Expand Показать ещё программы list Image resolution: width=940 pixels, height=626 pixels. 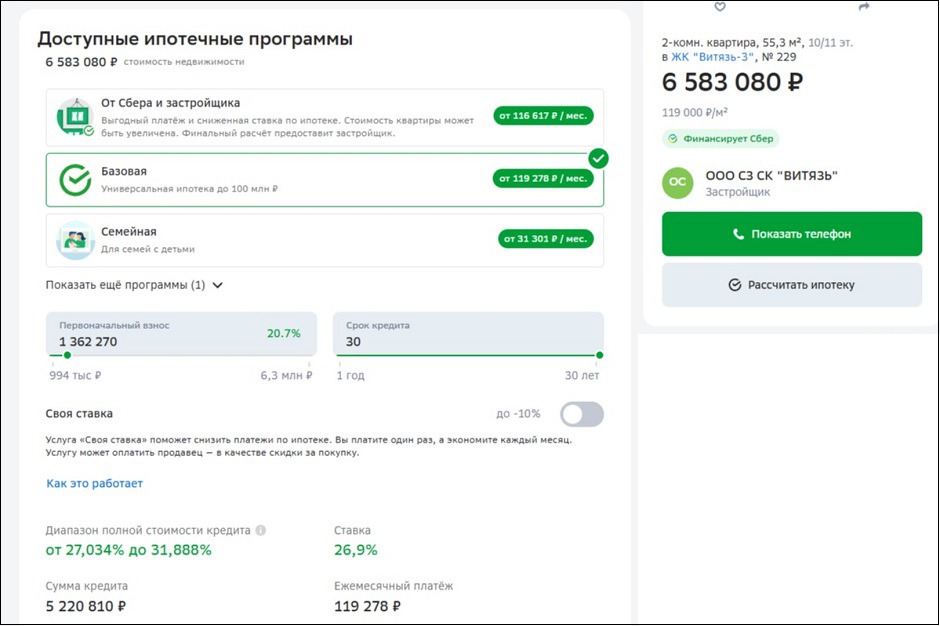click(125, 285)
